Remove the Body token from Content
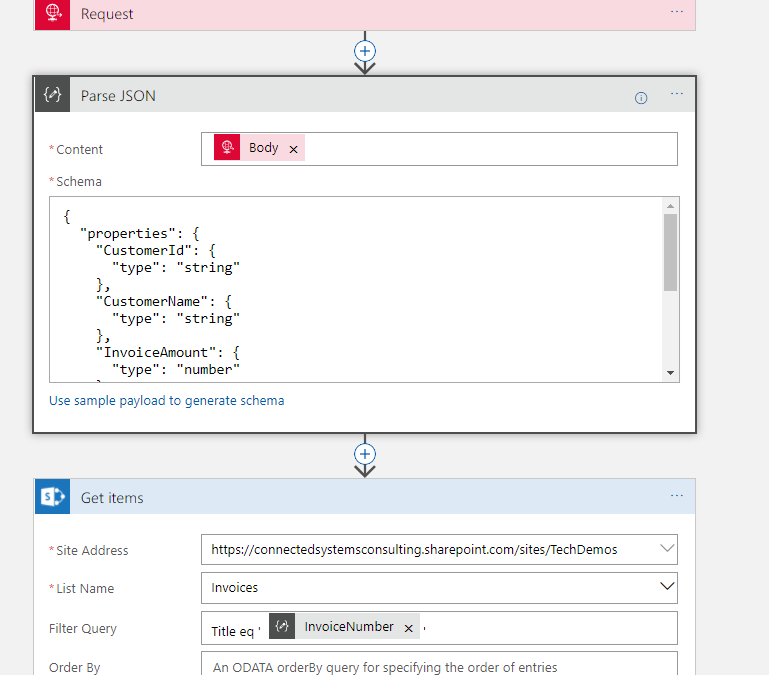 pos(293,149)
